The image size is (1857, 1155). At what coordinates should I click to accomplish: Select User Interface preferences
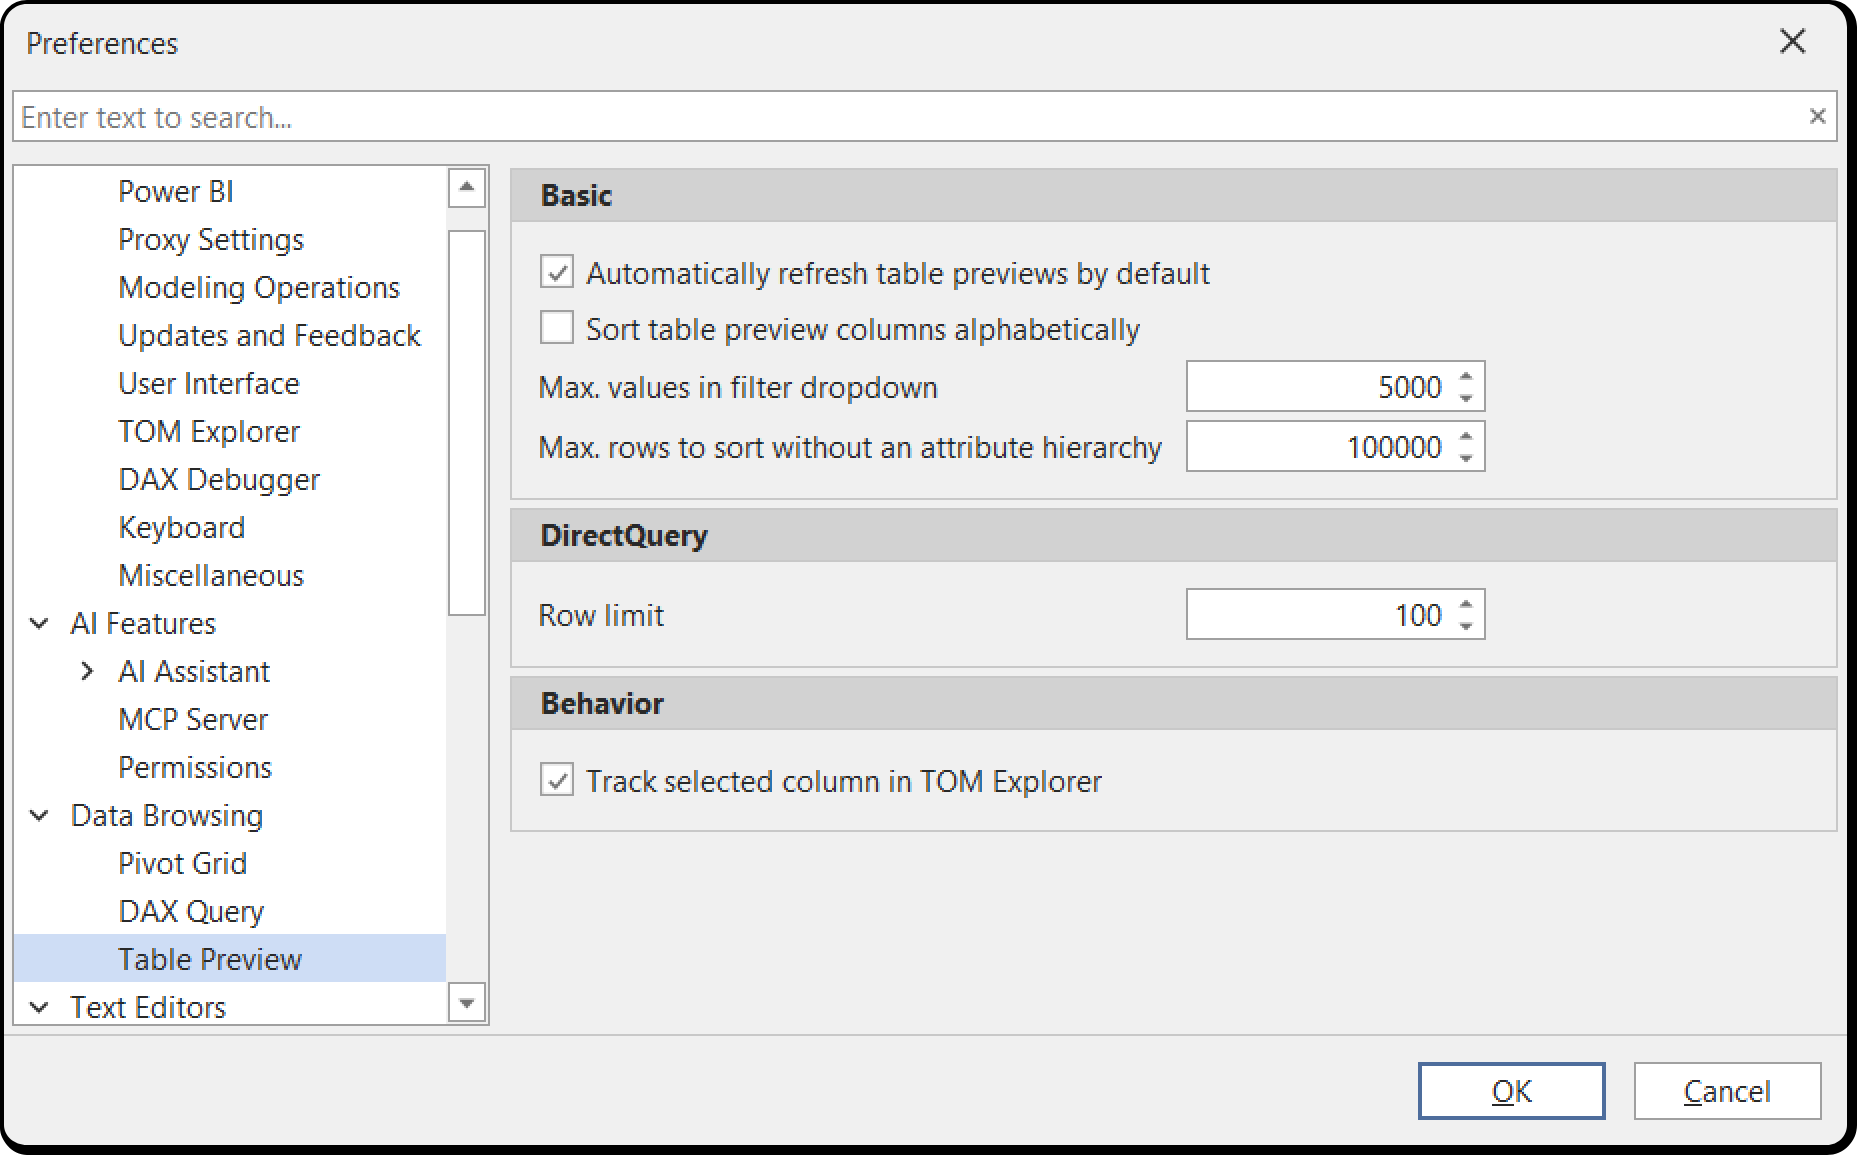coord(209,383)
